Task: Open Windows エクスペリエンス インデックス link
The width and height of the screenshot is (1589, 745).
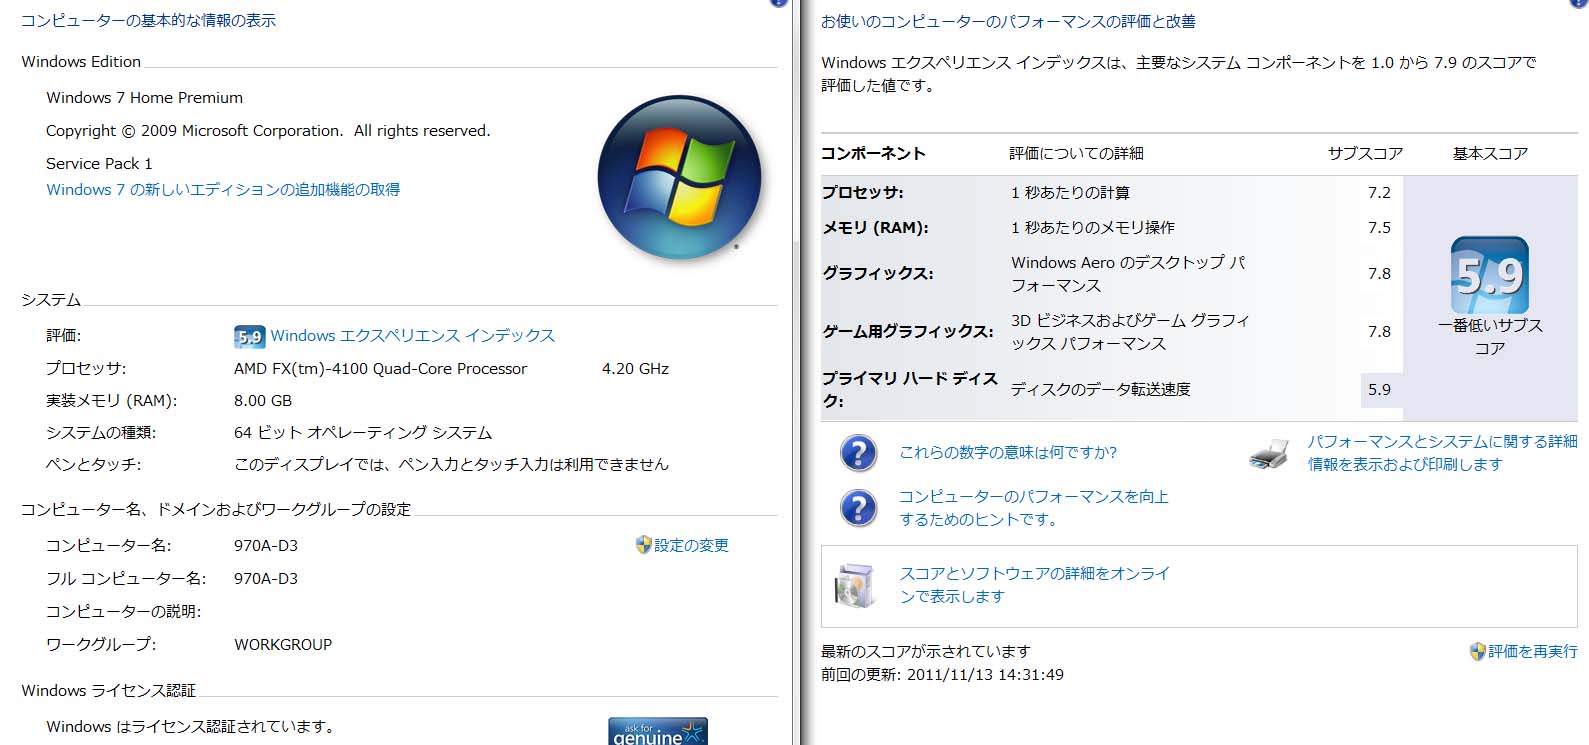Action: 412,336
